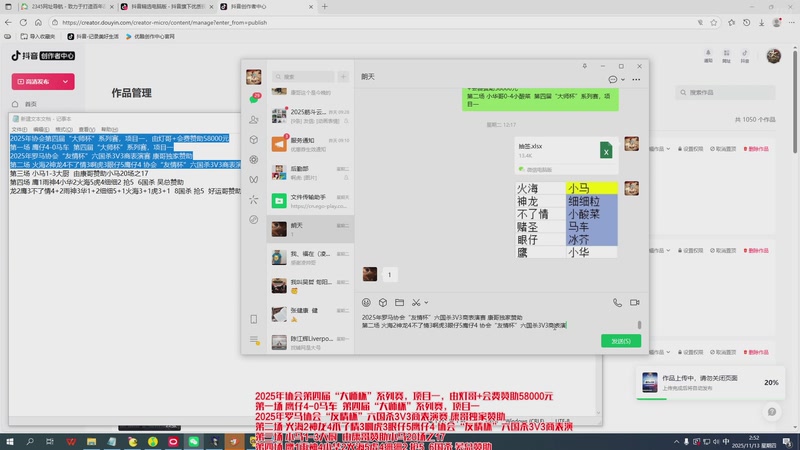Open Notepad 帮助 menu
This screenshot has width=800, height=450.
tap(109, 130)
